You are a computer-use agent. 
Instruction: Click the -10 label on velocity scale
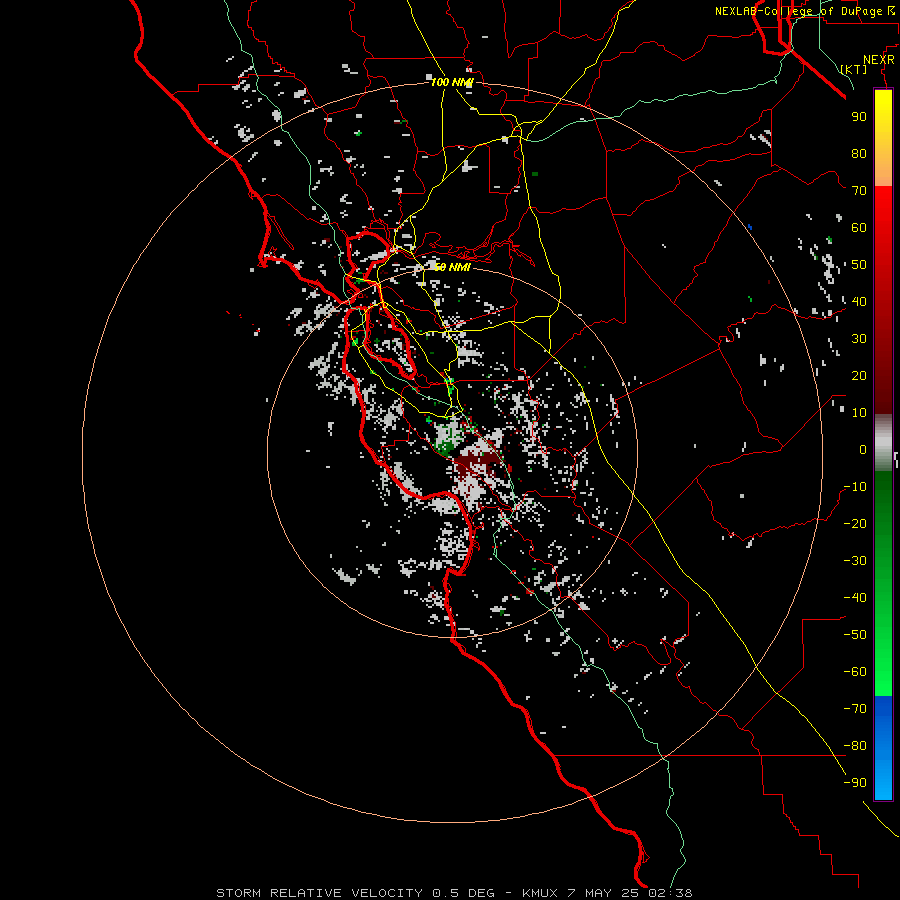[x=855, y=487]
